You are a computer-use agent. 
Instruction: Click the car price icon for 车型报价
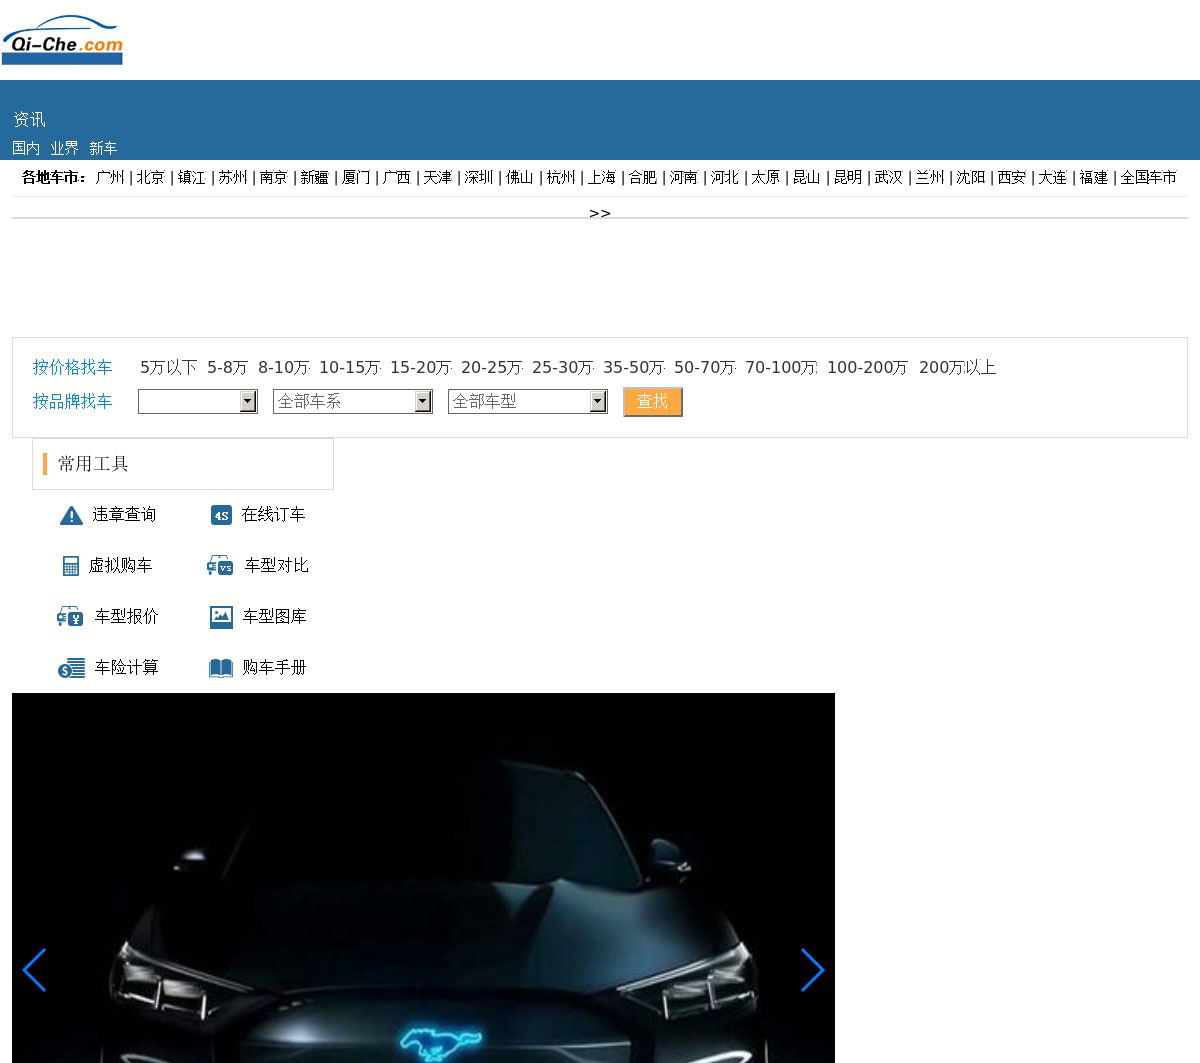pos(70,617)
